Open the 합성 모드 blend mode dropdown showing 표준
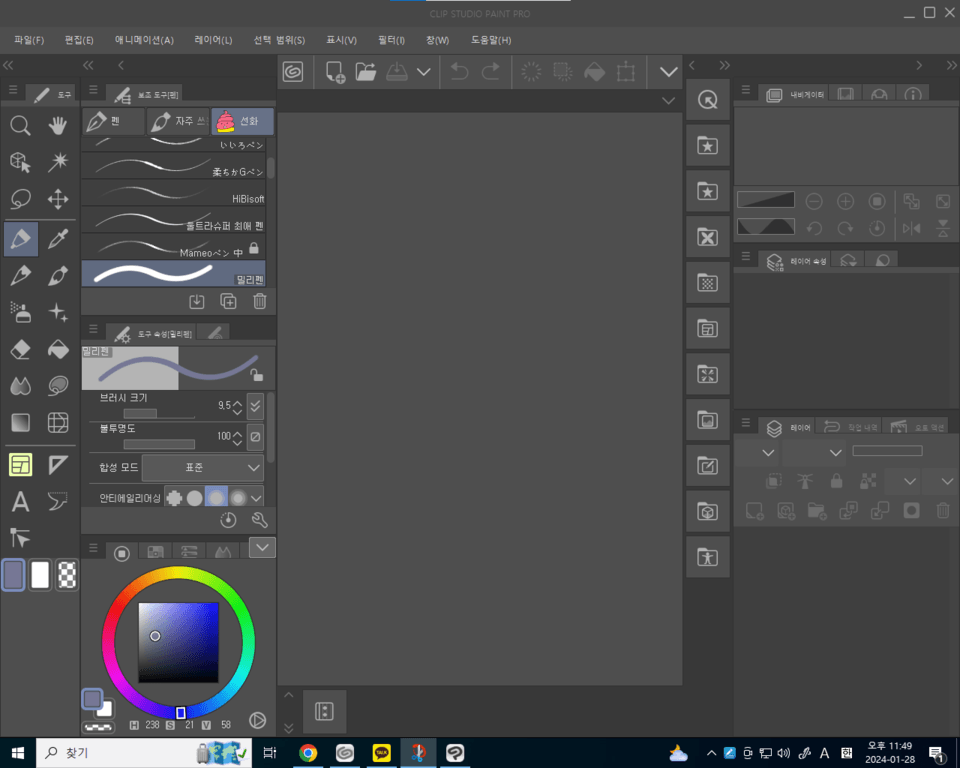Image resolution: width=960 pixels, height=768 pixels. click(202, 467)
